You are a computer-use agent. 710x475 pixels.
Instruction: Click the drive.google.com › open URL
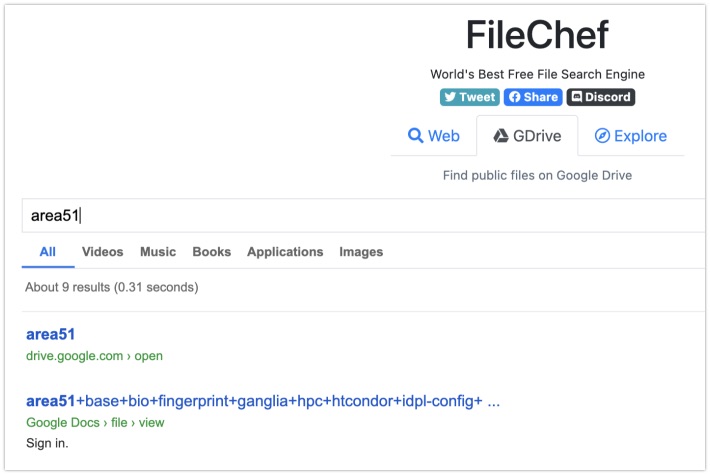94,356
